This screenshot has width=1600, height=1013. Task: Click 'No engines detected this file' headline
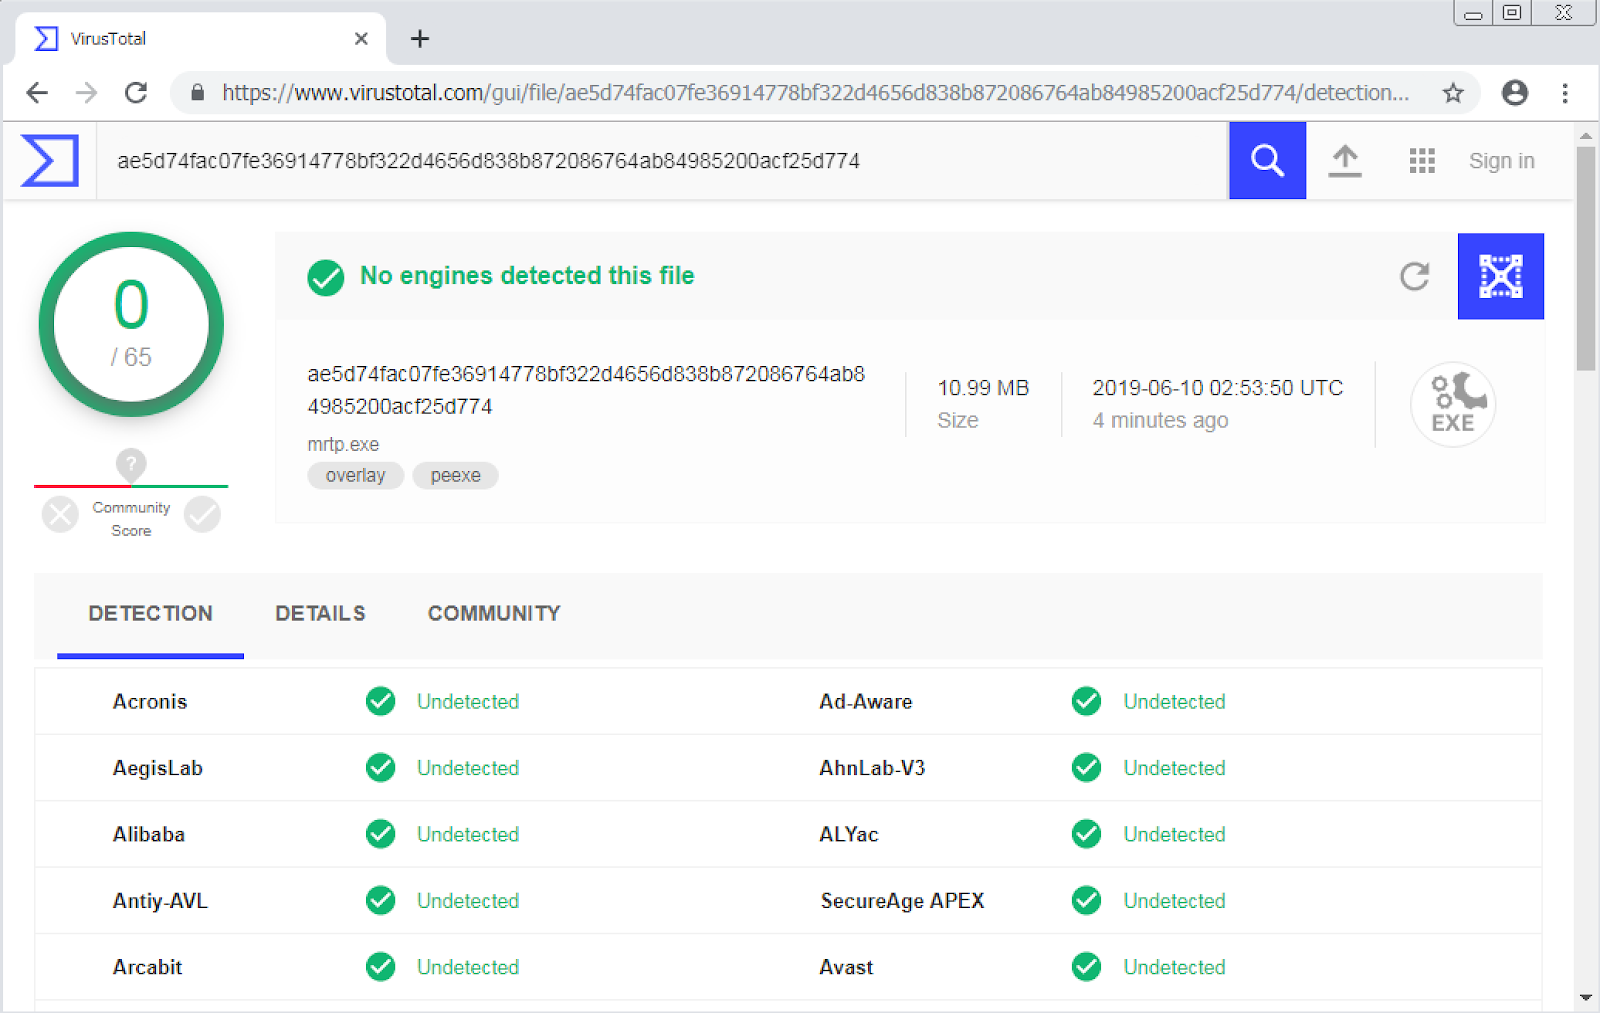click(x=527, y=276)
